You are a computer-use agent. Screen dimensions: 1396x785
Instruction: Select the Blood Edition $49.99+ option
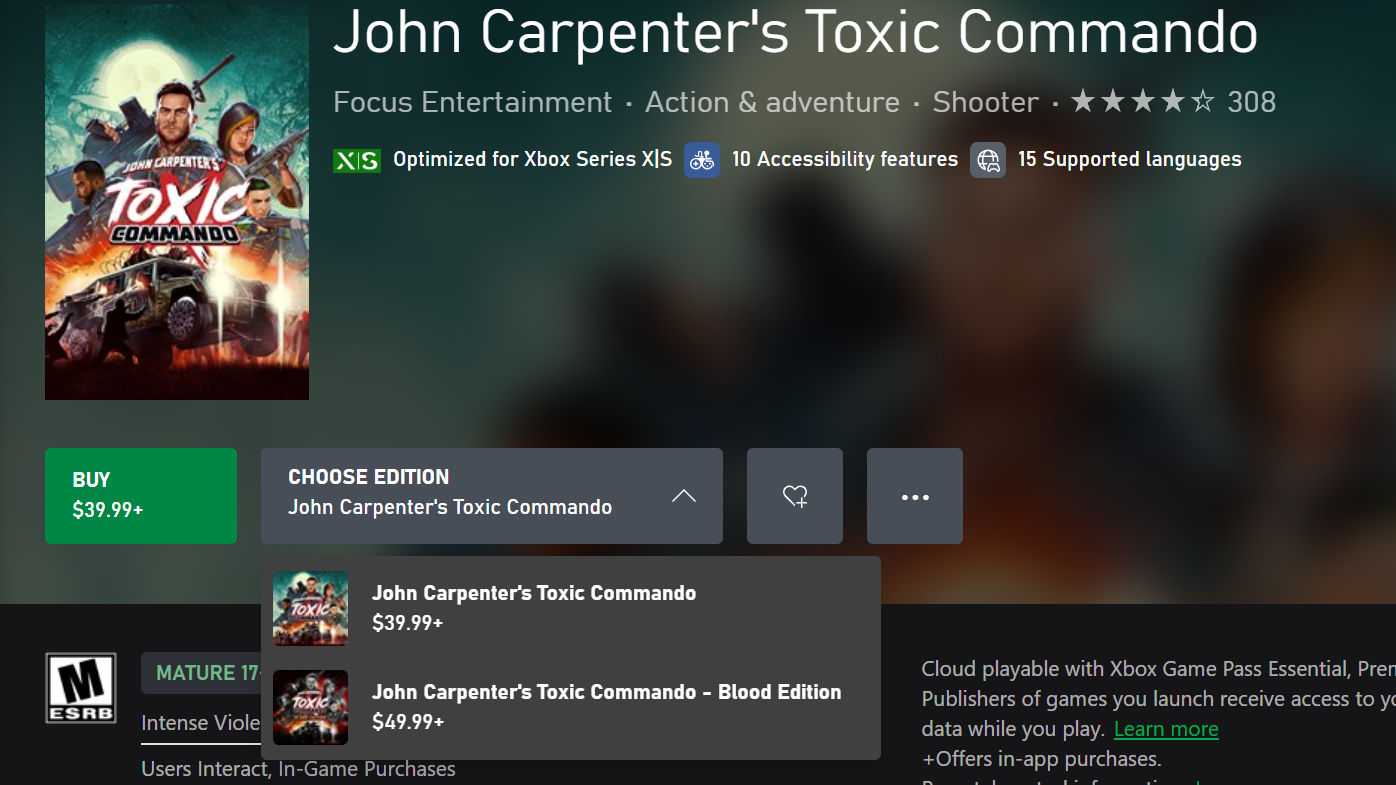pyautogui.click(x=571, y=707)
